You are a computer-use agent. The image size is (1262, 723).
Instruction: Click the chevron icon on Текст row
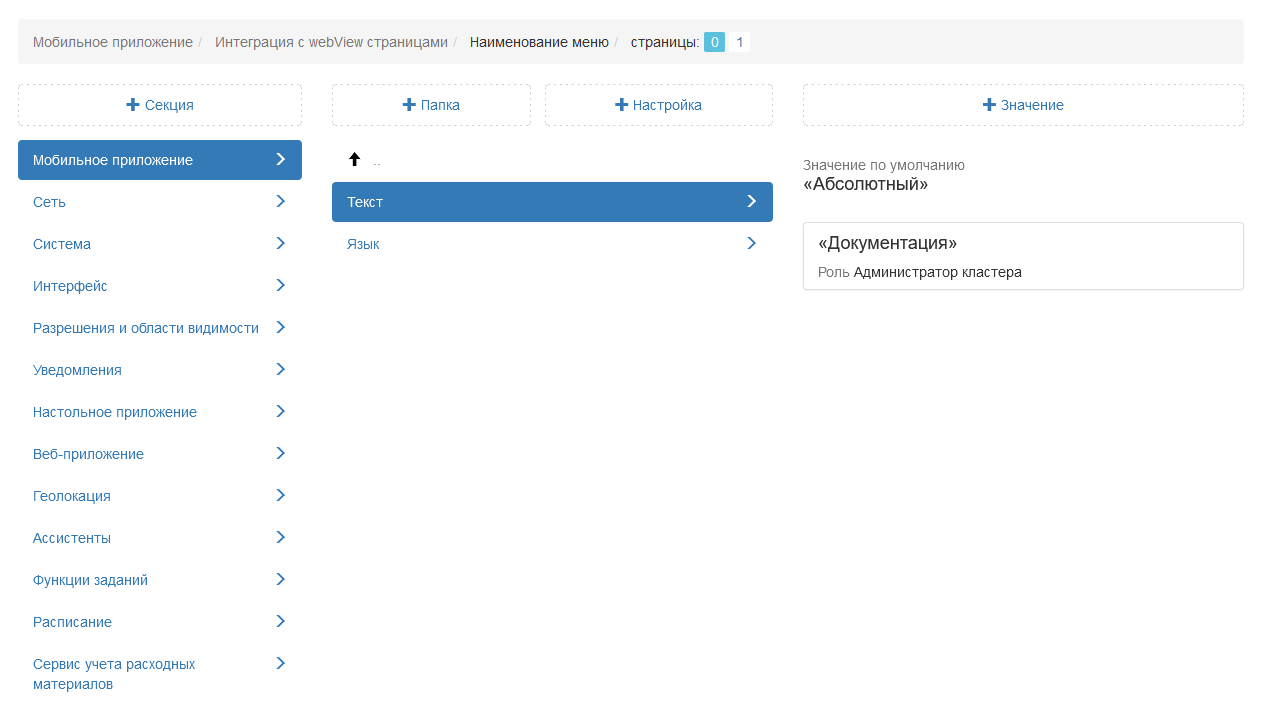coord(752,202)
